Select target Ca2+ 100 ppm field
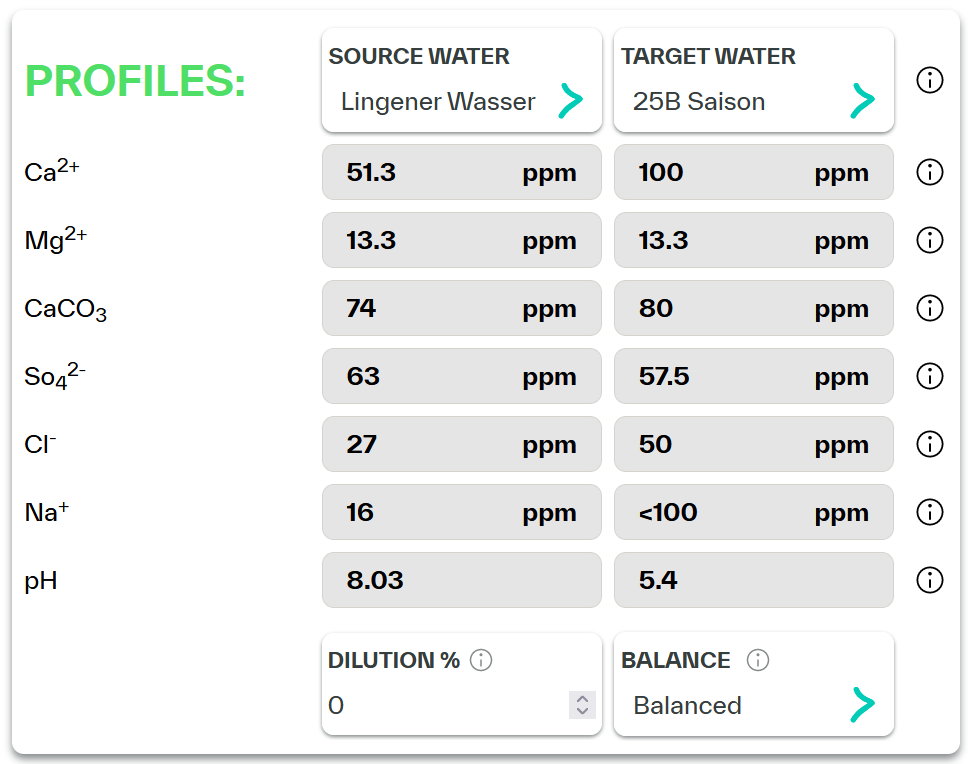968x764 pixels. [753, 172]
